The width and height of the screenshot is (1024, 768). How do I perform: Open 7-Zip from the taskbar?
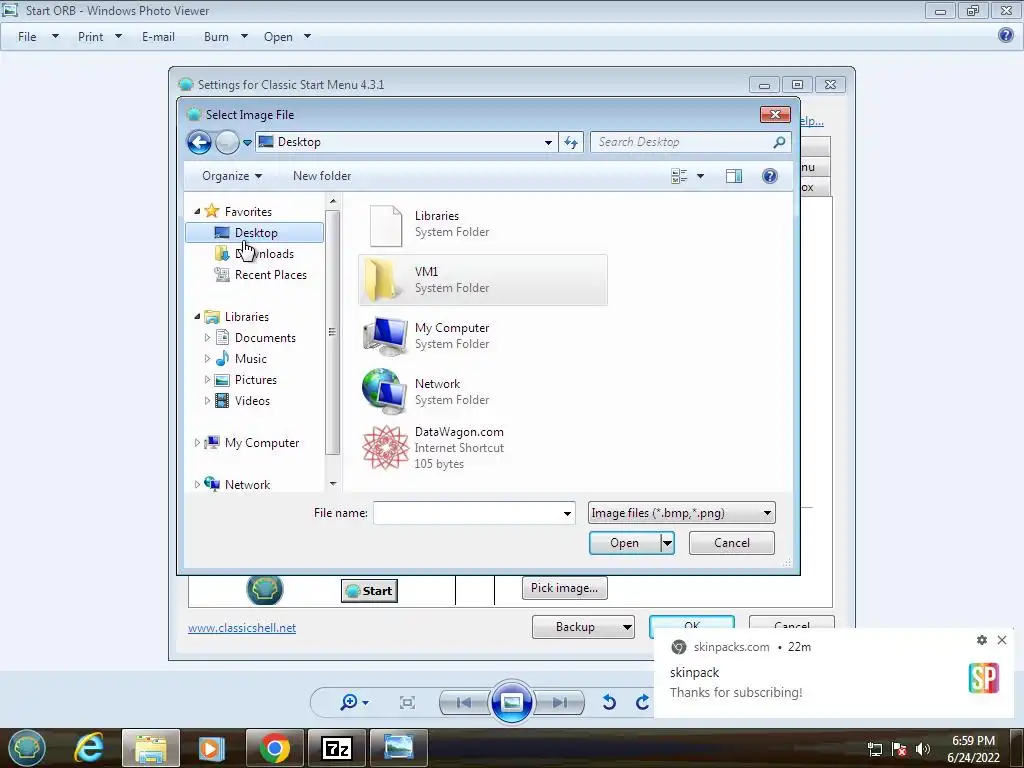[337, 748]
